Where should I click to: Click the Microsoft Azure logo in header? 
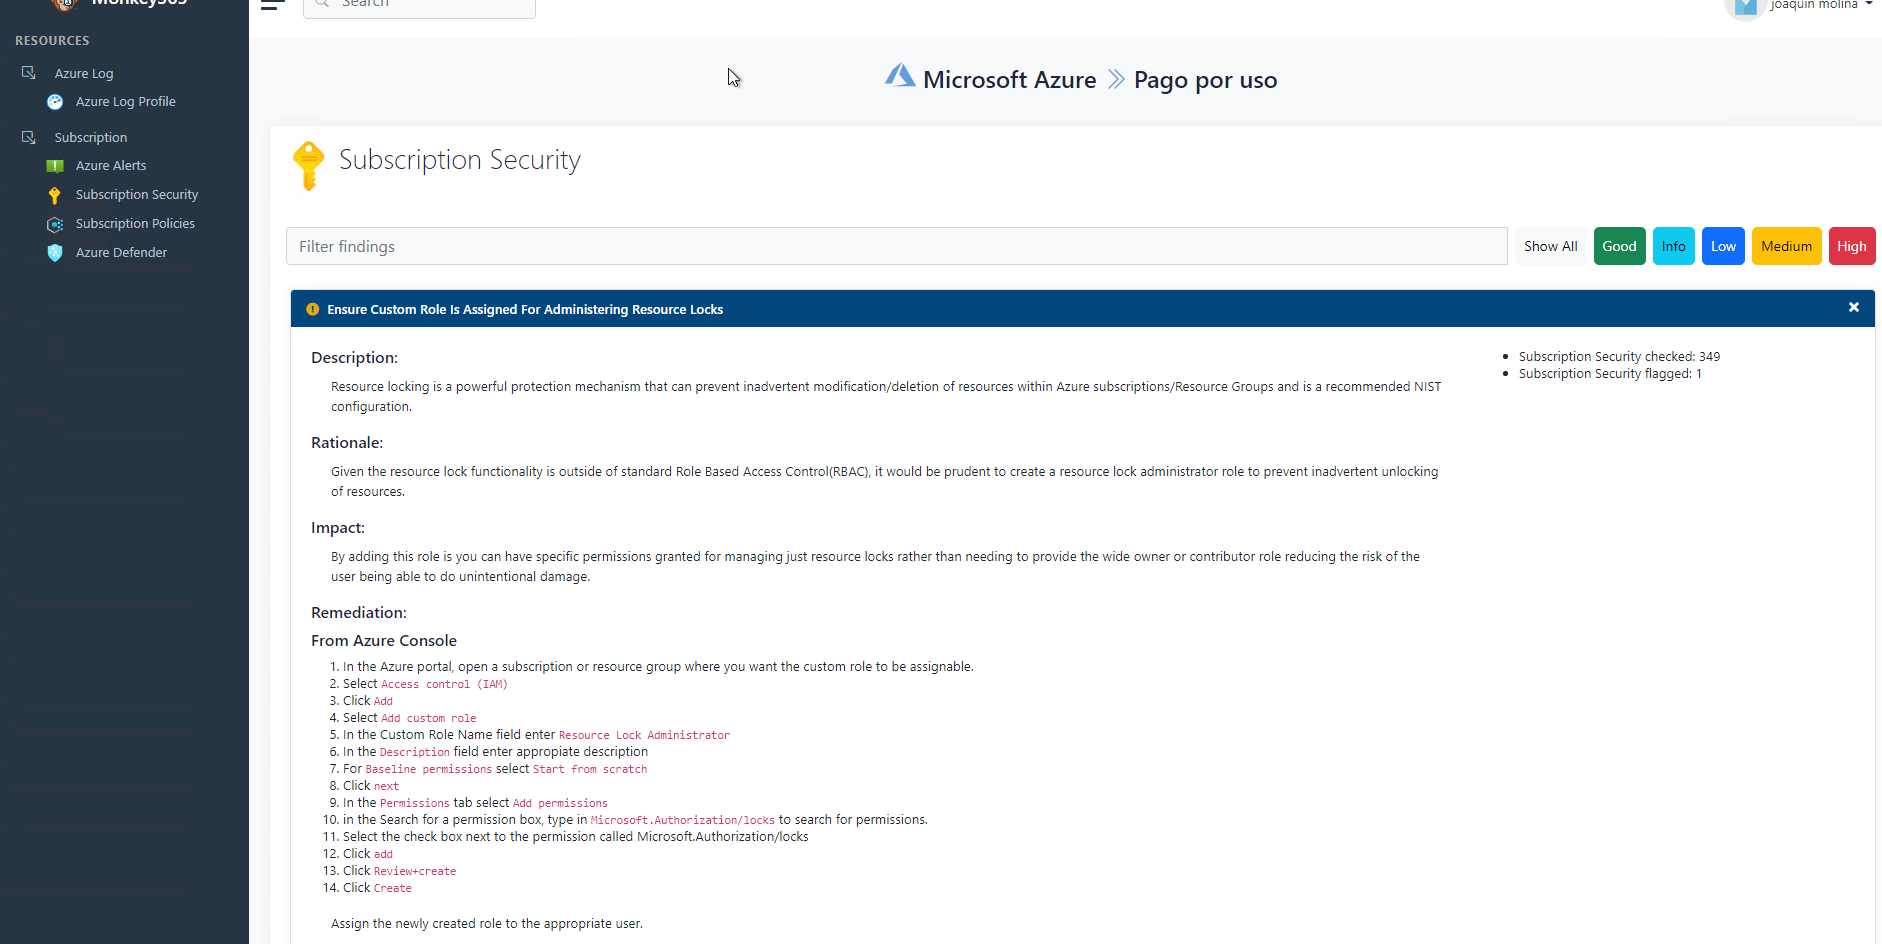[x=900, y=77]
